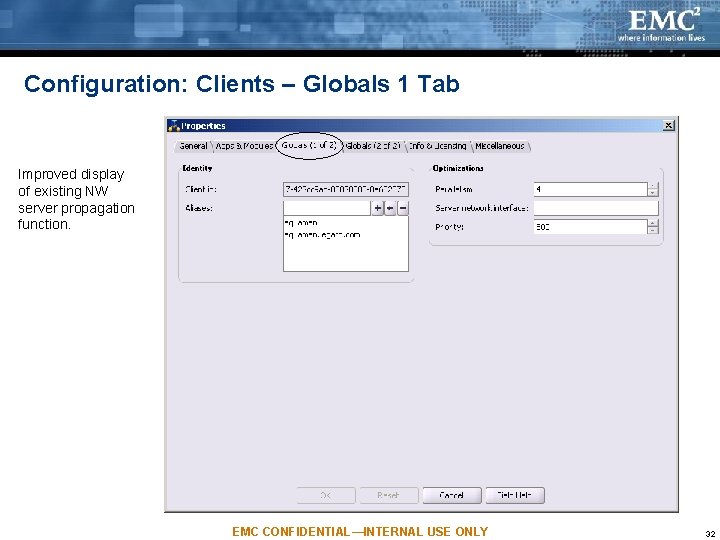720x540 pixels.
Task: Click the Reset button
Action: pos(388,495)
